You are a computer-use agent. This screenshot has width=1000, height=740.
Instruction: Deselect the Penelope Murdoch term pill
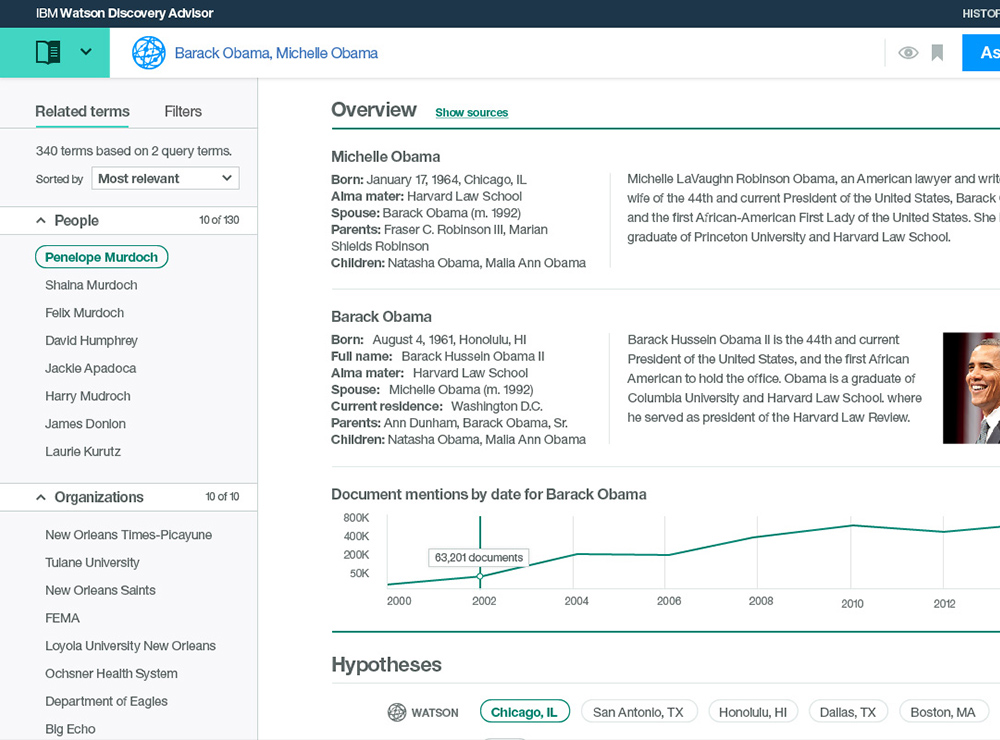point(101,257)
